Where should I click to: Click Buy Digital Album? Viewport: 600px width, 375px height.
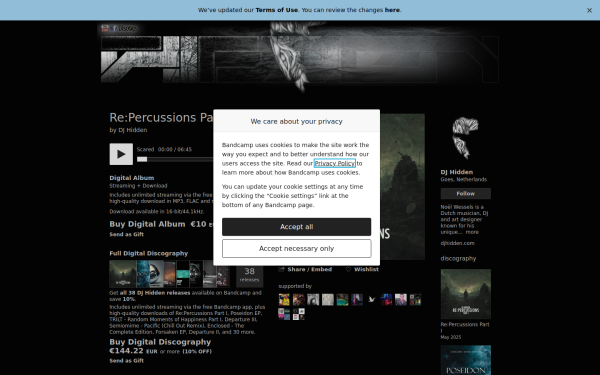[x=147, y=224]
